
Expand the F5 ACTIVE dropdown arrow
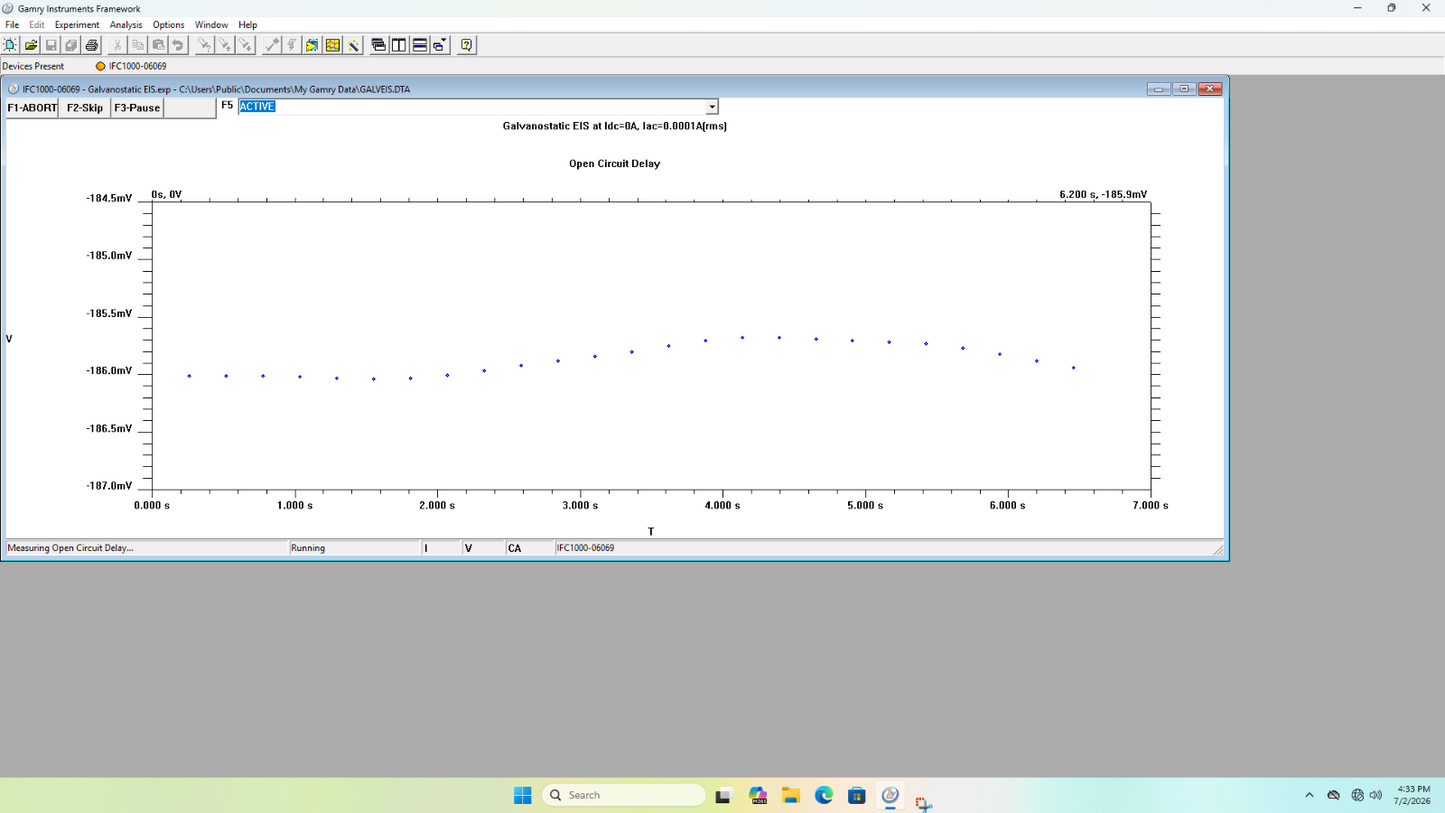click(x=712, y=107)
